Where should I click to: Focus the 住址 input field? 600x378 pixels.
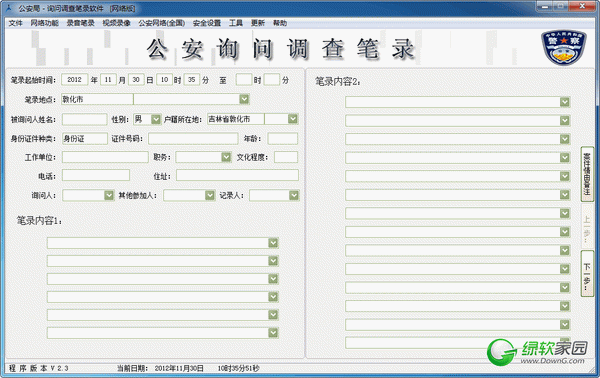[x=237, y=176]
